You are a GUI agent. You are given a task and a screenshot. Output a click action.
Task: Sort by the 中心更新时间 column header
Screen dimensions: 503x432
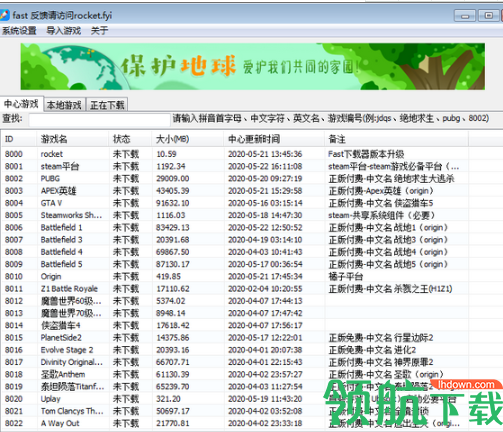point(274,139)
